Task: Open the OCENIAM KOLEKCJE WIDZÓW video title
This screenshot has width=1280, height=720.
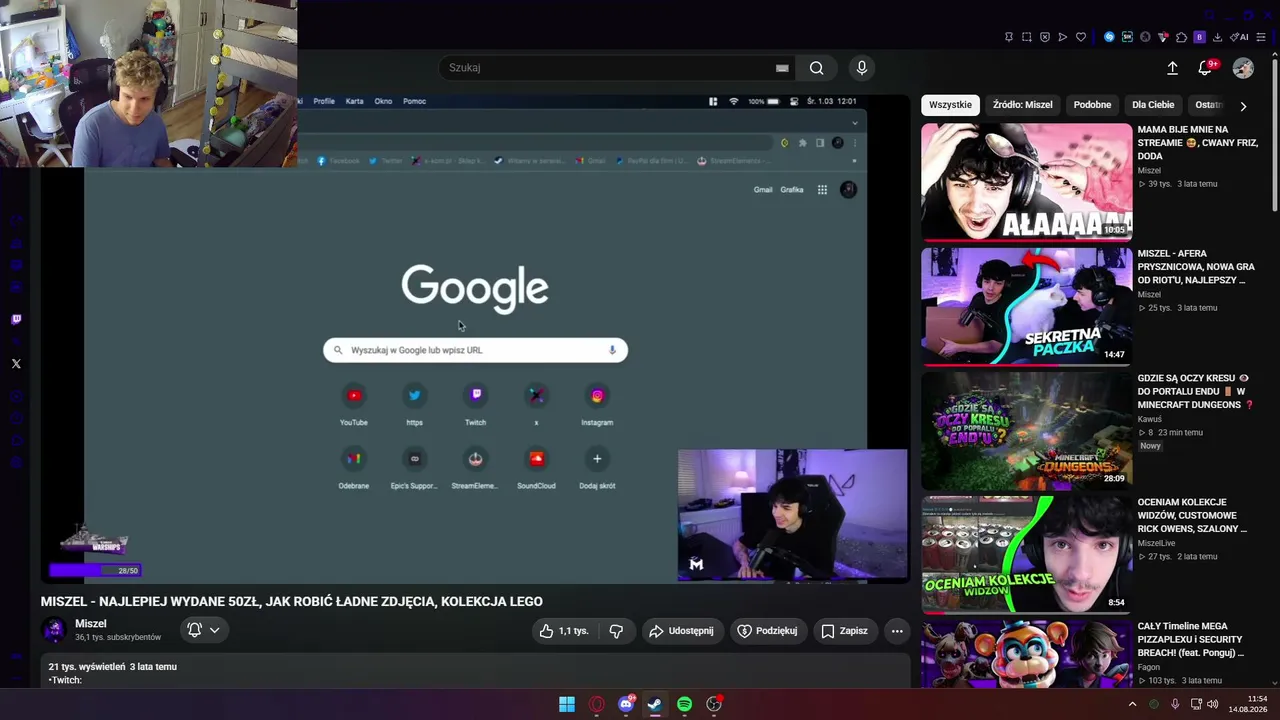Action: click(1192, 515)
